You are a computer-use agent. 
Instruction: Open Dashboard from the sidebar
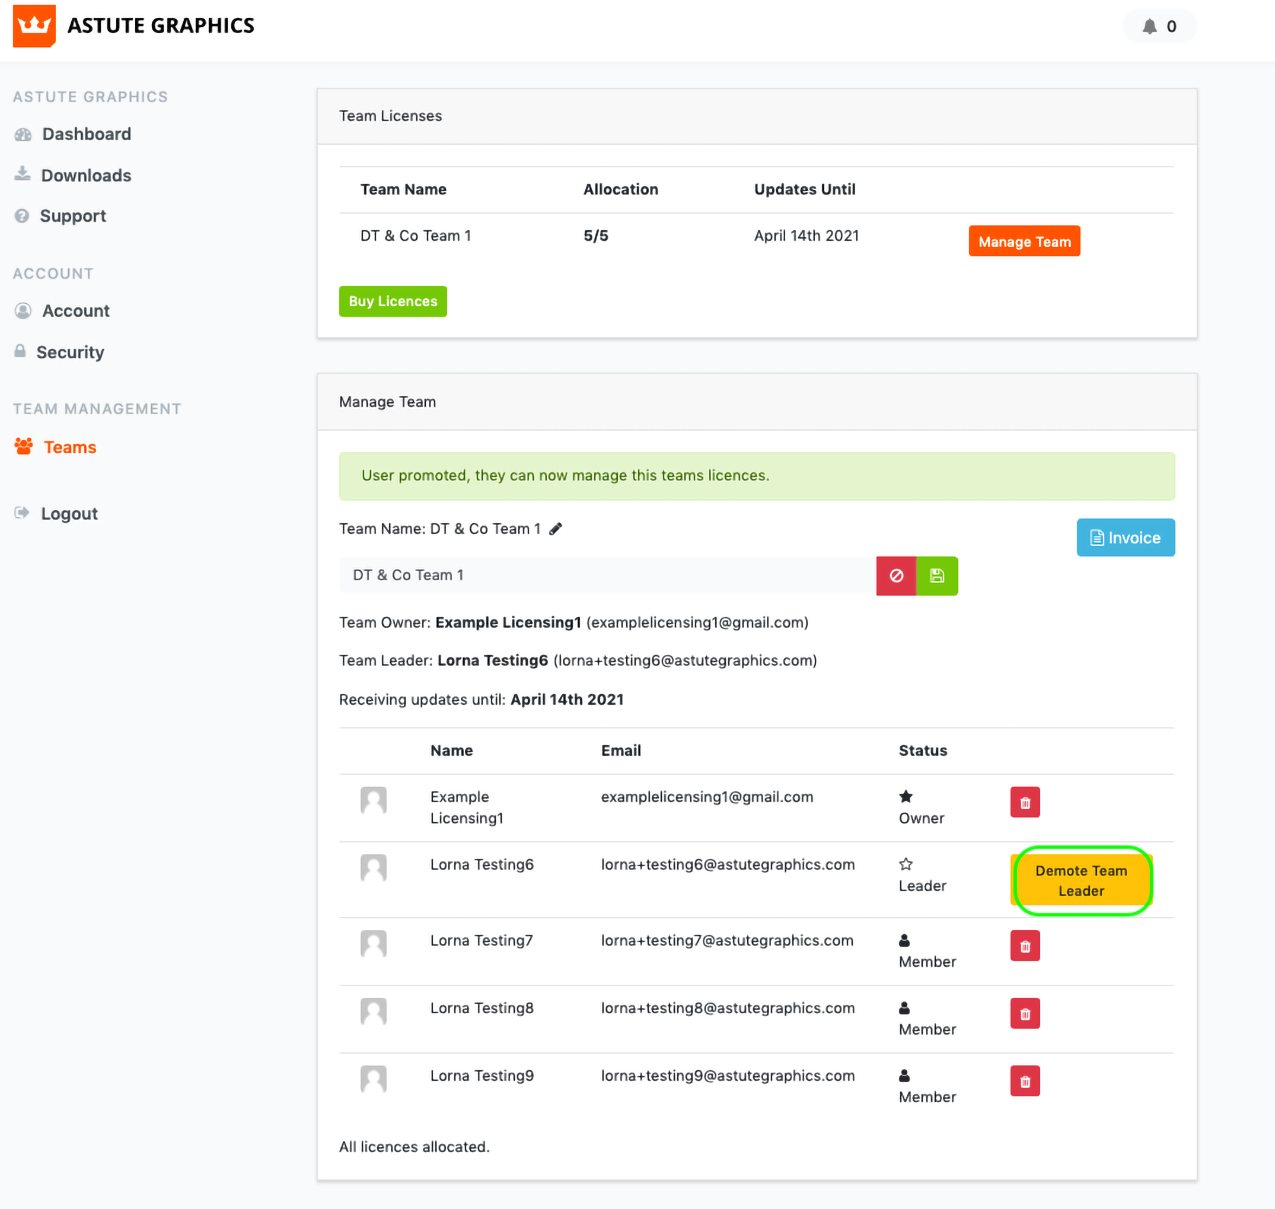(86, 134)
